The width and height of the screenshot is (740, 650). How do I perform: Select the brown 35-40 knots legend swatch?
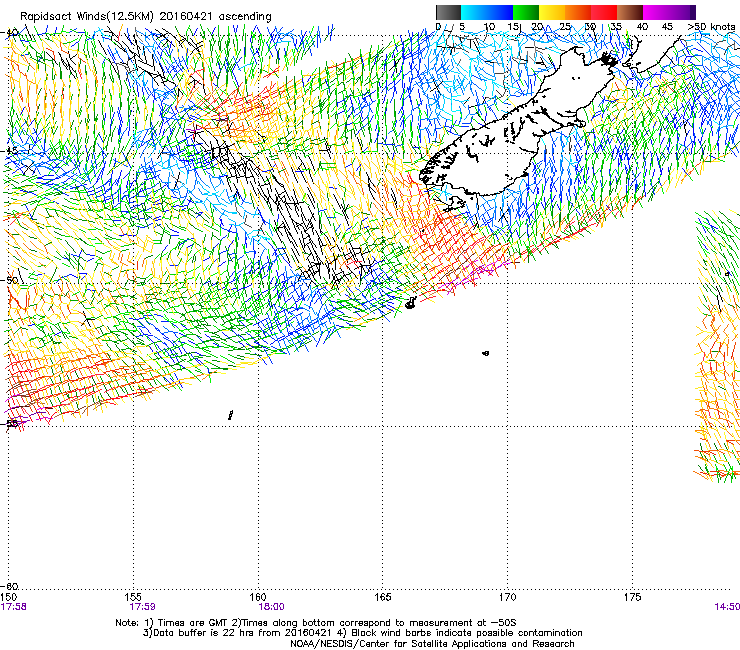tap(630, 12)
